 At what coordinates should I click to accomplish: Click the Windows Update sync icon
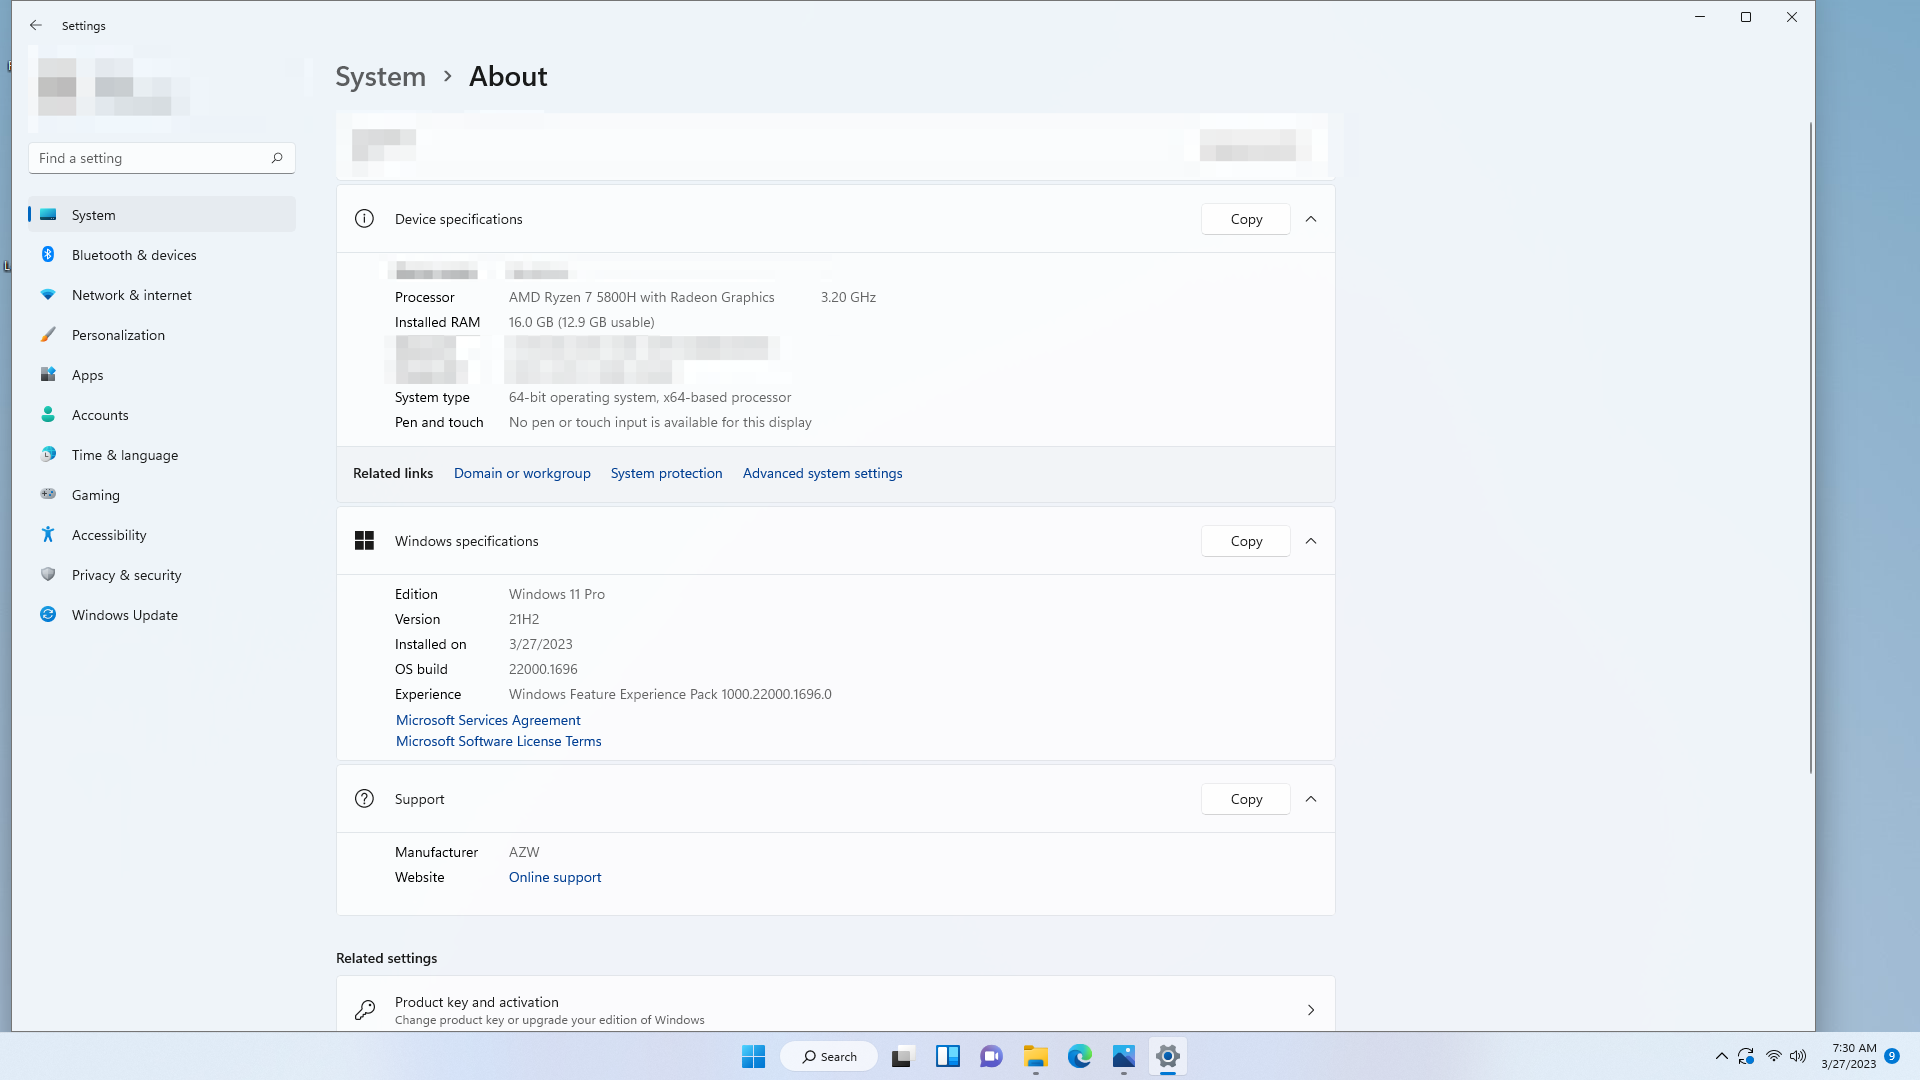48,615
